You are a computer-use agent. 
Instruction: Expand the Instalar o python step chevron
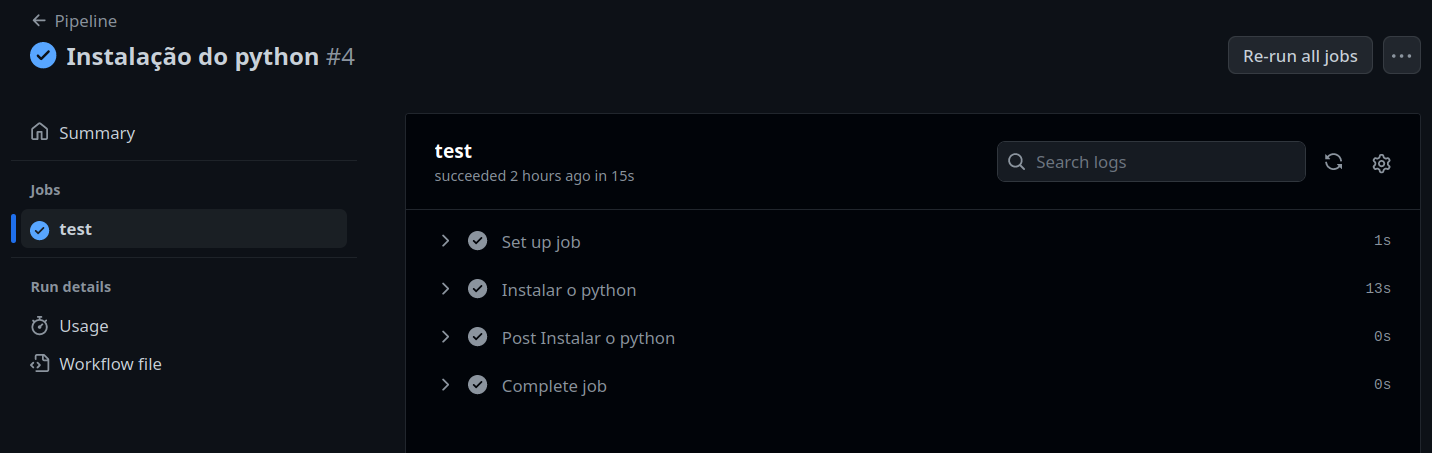(x=446, y=289)
